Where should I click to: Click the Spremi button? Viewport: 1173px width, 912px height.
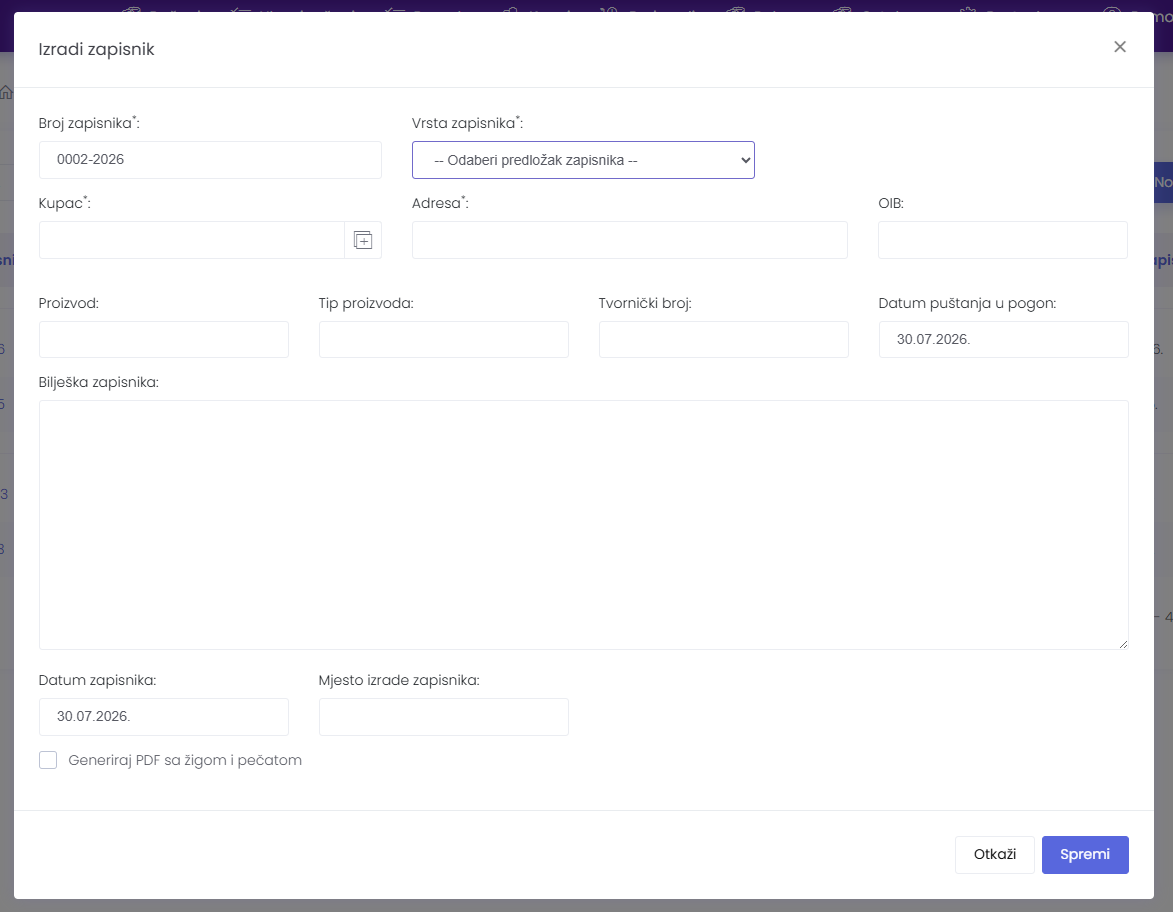pos(1085,854)
